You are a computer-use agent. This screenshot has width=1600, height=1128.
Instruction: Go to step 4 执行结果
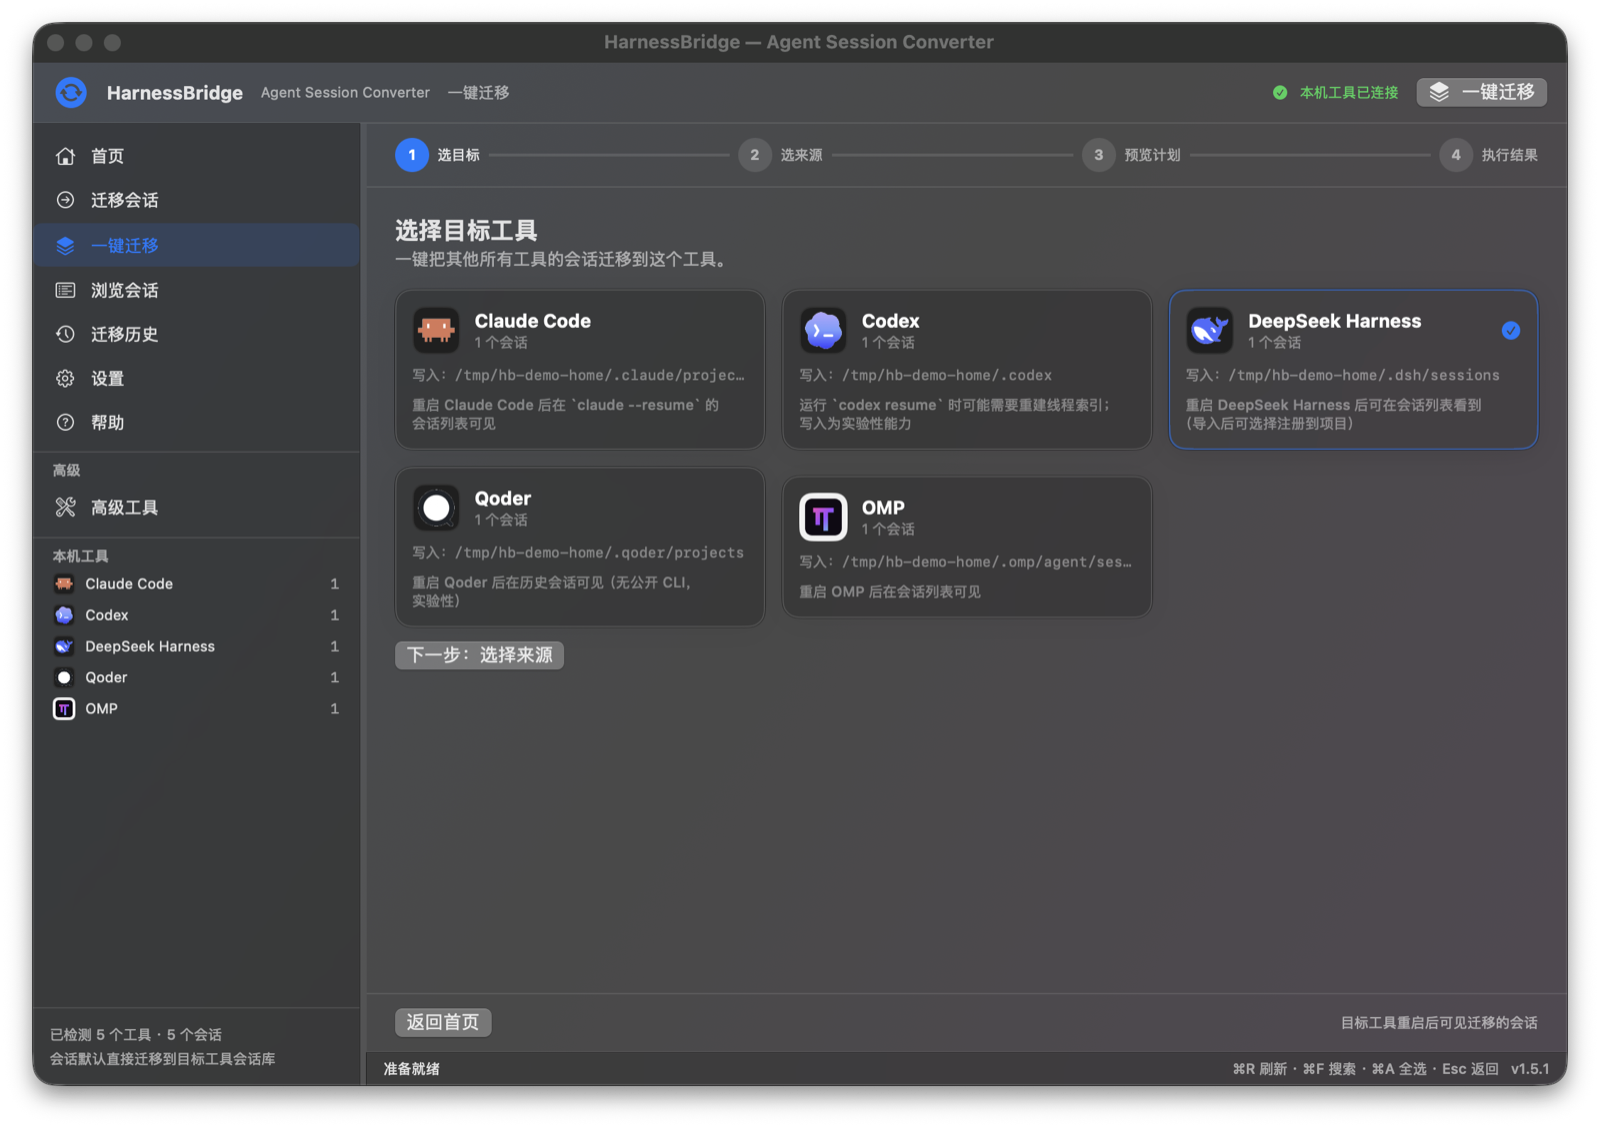pyautogui.click(x=1489, y=155)
